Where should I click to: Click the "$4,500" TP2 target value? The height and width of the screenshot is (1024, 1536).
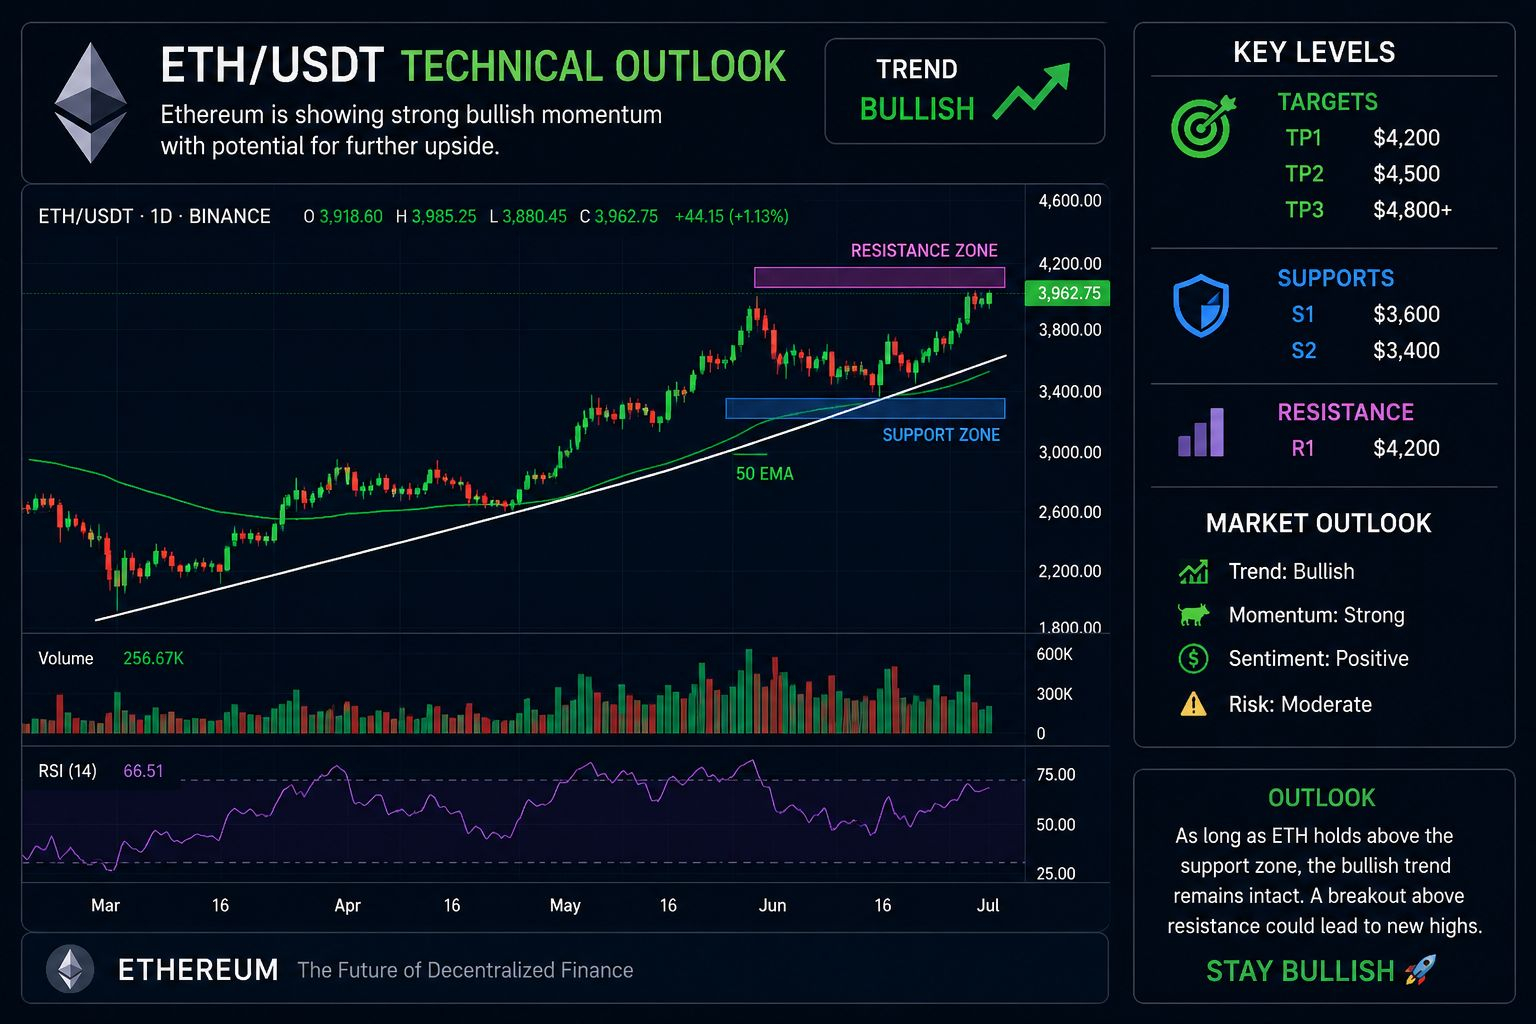[1406, 174]
